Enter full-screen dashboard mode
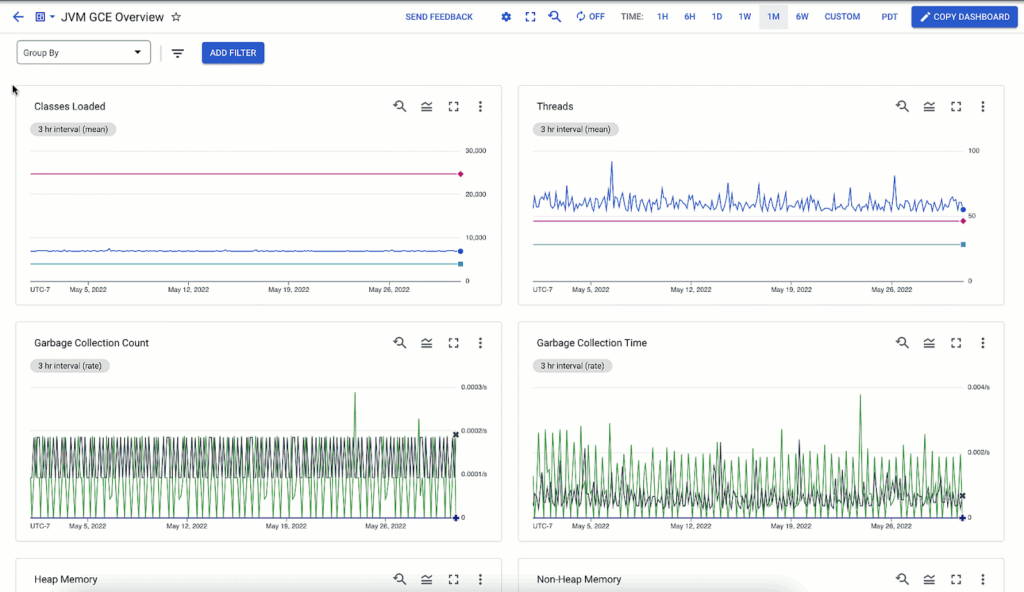 click(530, 16)
